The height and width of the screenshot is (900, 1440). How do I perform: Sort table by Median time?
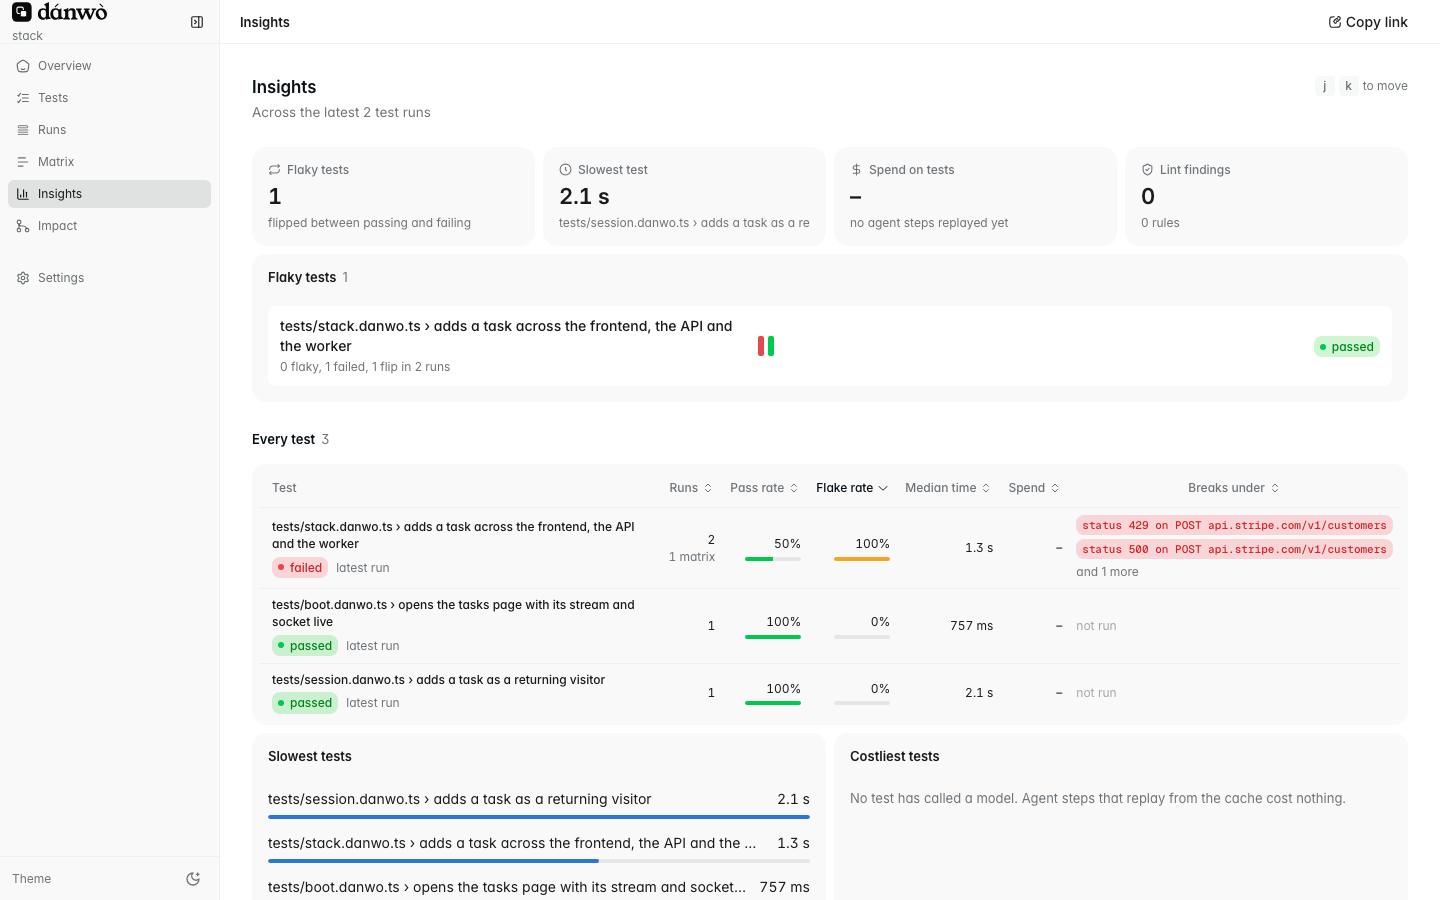947,488
